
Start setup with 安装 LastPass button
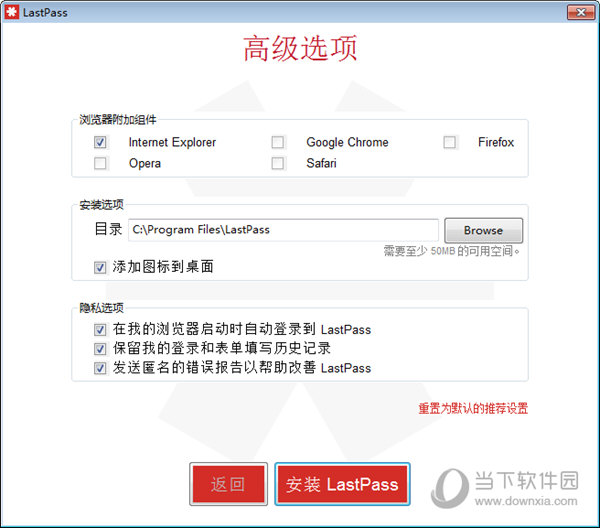(342, 484)
